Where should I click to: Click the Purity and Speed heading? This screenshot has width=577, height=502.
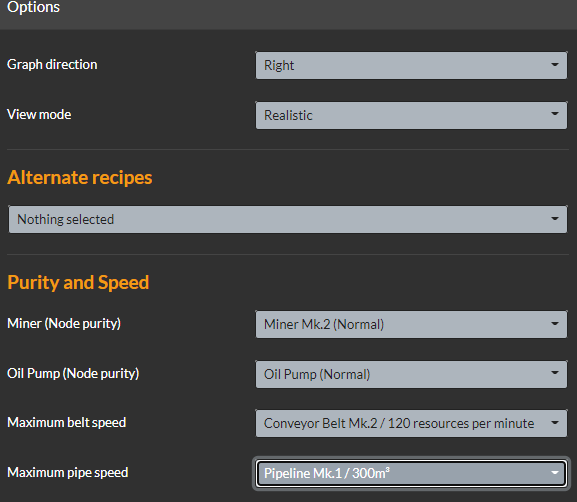(78, 283)
